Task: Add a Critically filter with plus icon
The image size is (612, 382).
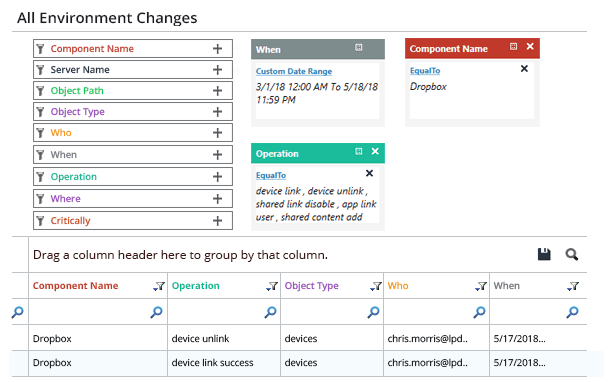Action: [217, 221]
